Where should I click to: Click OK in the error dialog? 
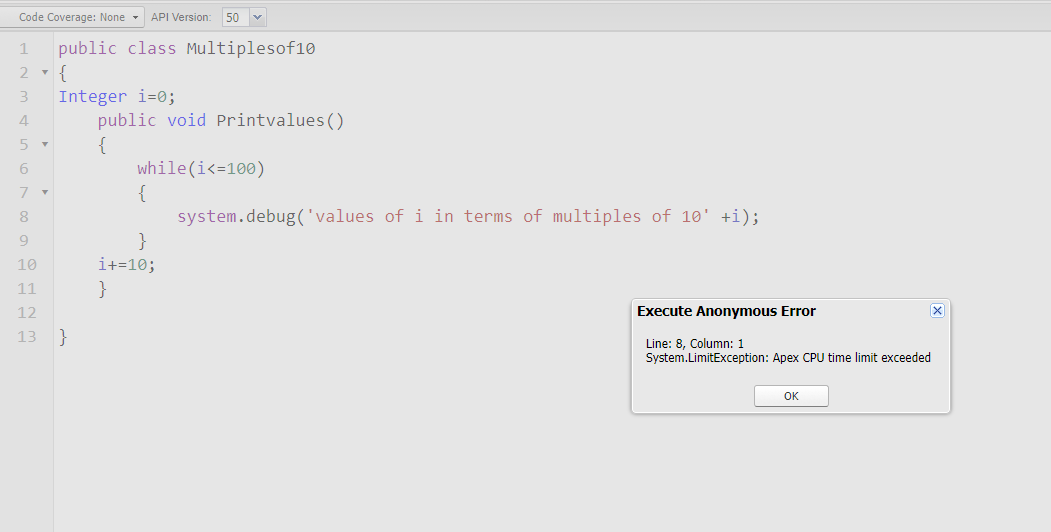(791, 396)
